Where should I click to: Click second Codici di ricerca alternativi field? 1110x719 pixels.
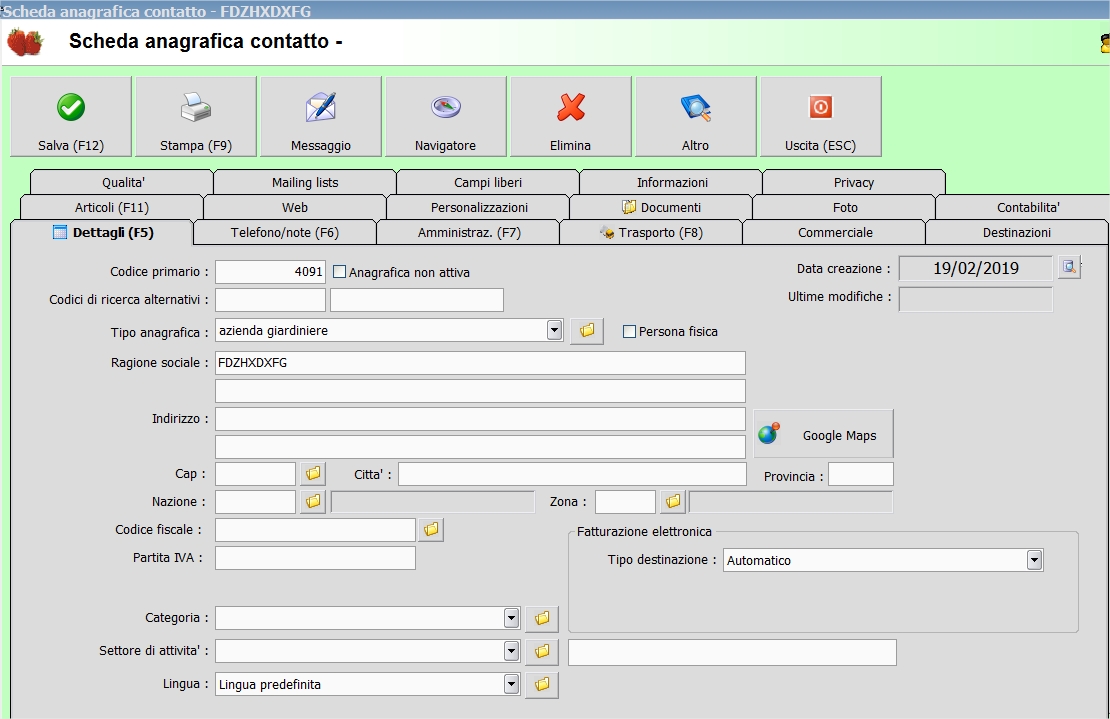417,300
